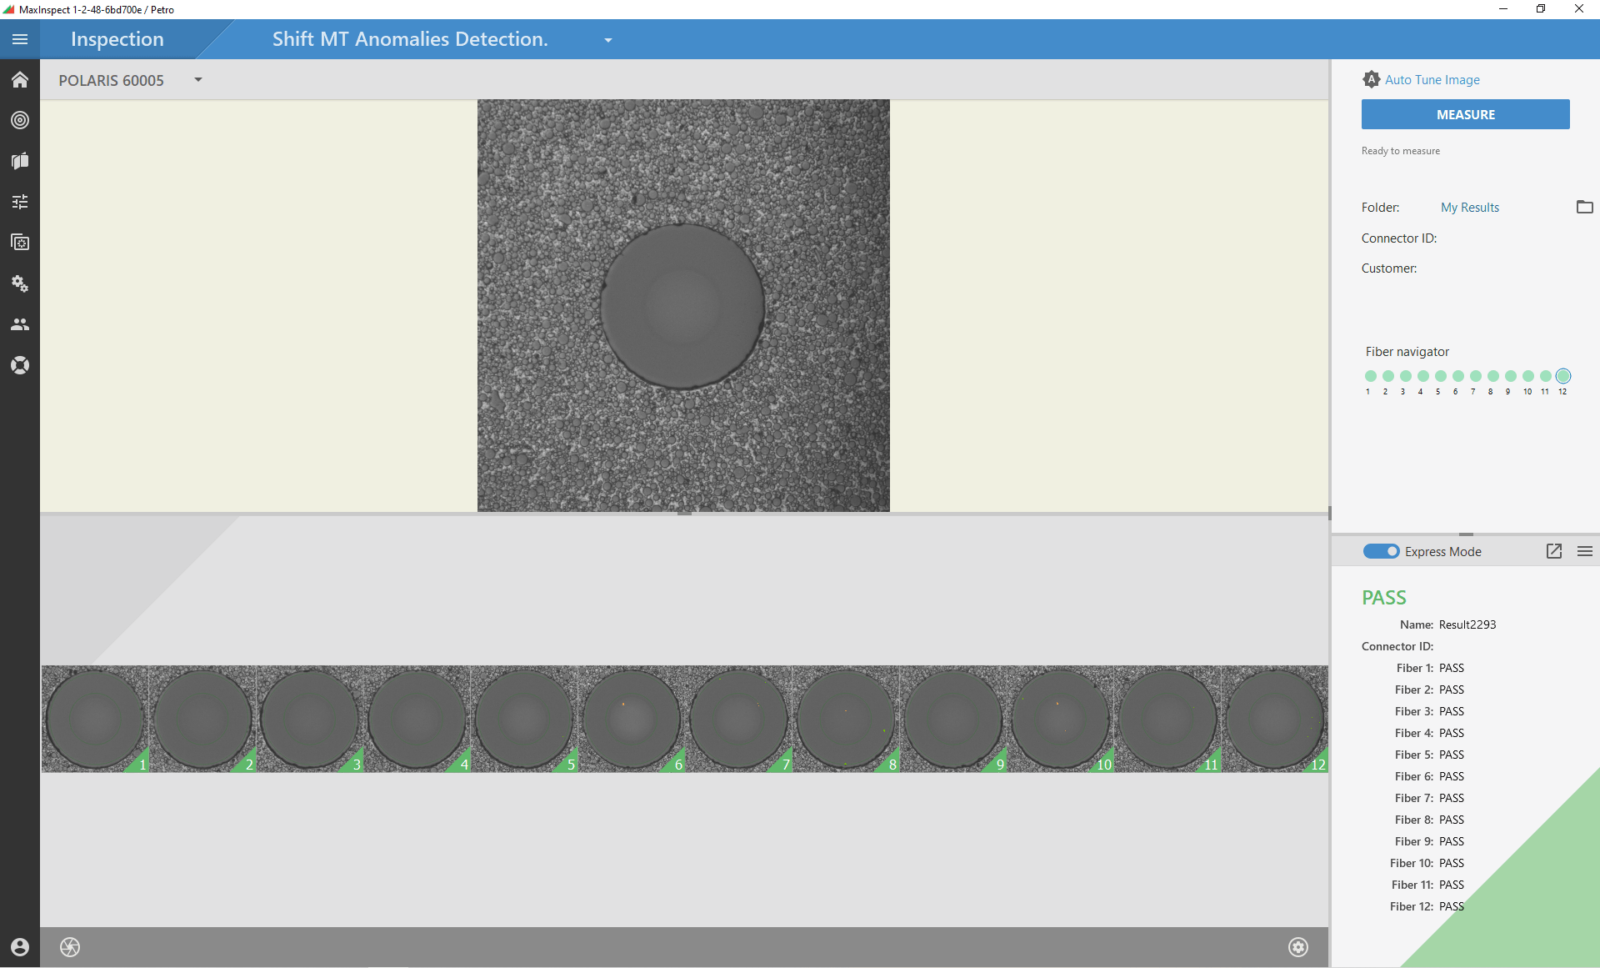This screenshot has width=1600, height=968.
Task: Select fiber 1 in Fiber navigator
Action: click(x=1370, y=376)
